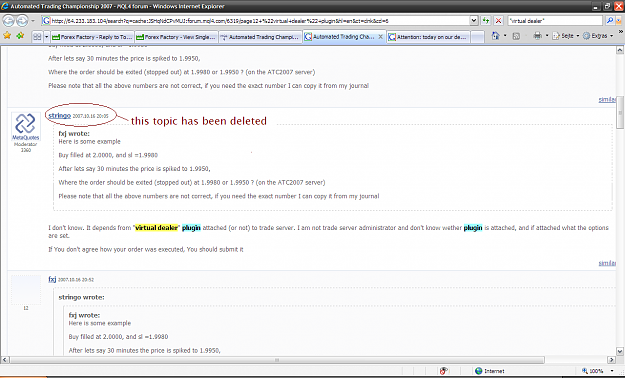Open the Seite (Page) menu
The height and width of the screenshot is (378, 625).
565,36
